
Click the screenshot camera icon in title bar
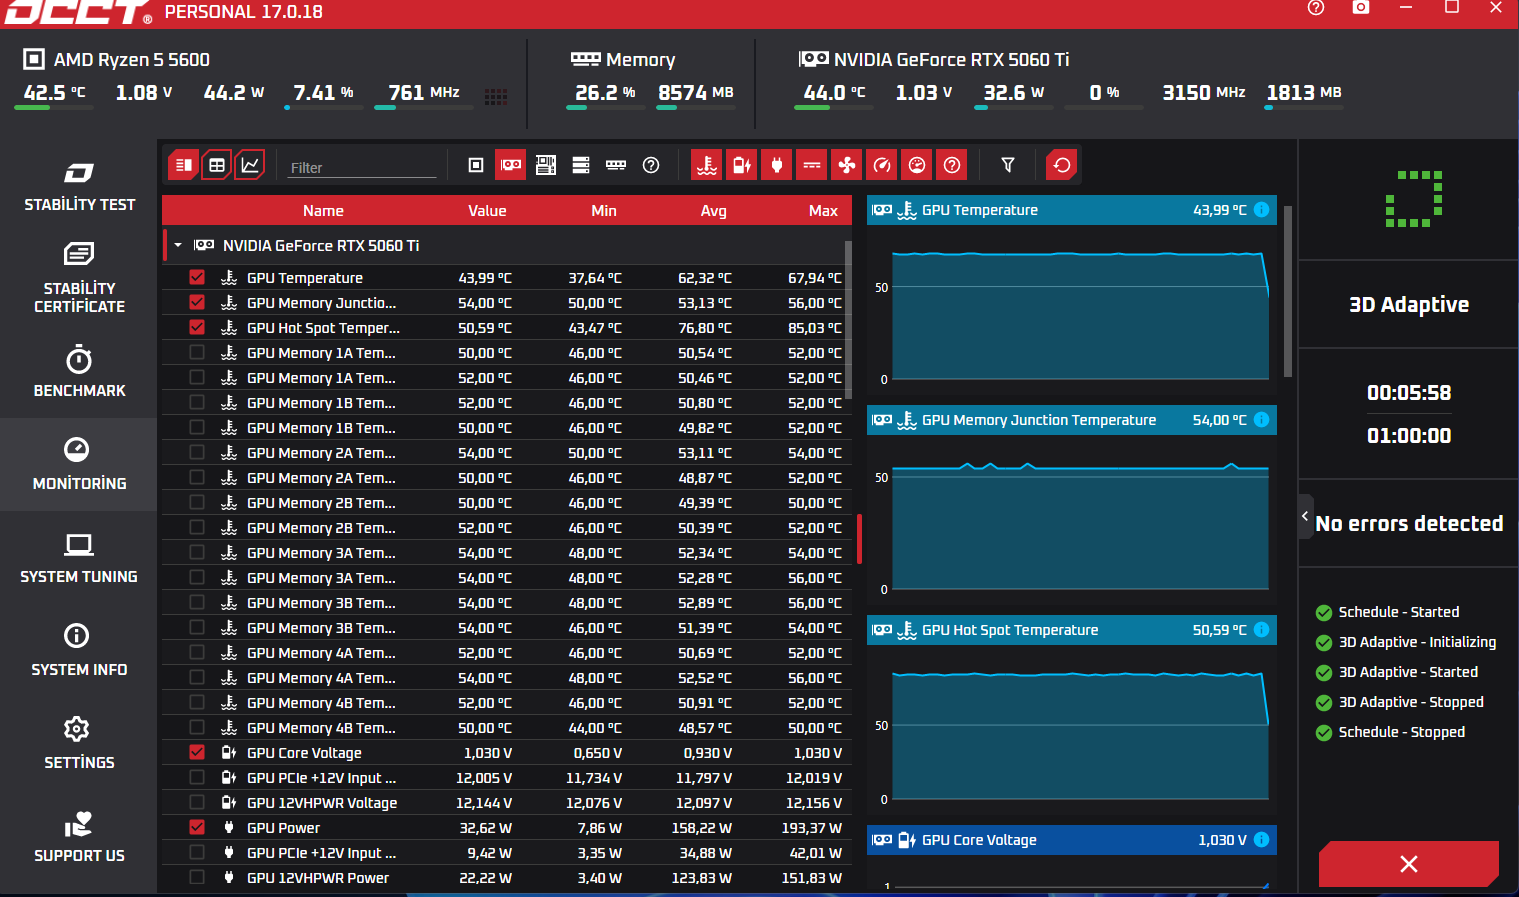tap(1361, 8)
